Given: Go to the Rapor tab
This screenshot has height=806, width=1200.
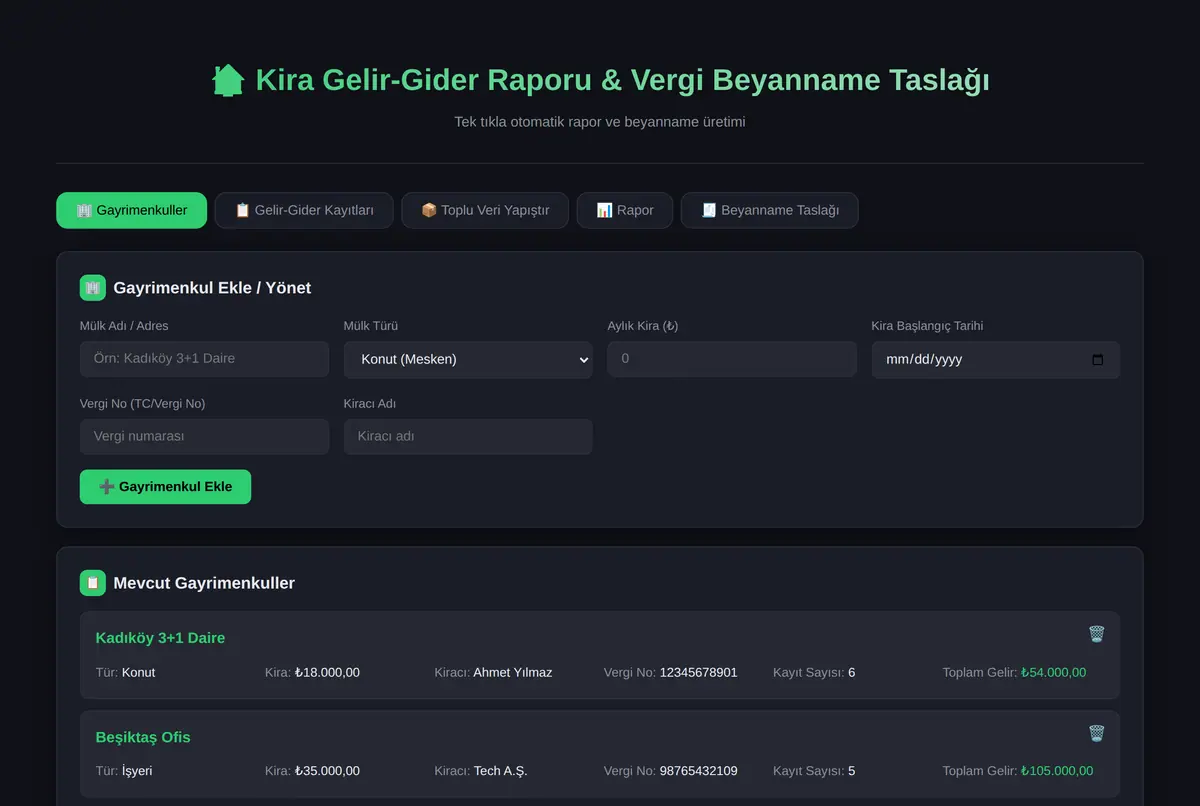Looking at the screenshot, I should coord(625,210).
